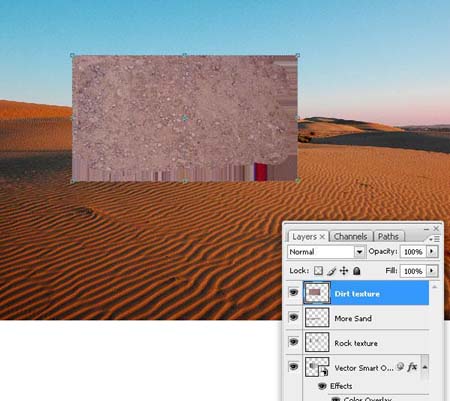Click the transform center reference point
The width and height of the screenshot is (450, 401).
tap(185, 118)
